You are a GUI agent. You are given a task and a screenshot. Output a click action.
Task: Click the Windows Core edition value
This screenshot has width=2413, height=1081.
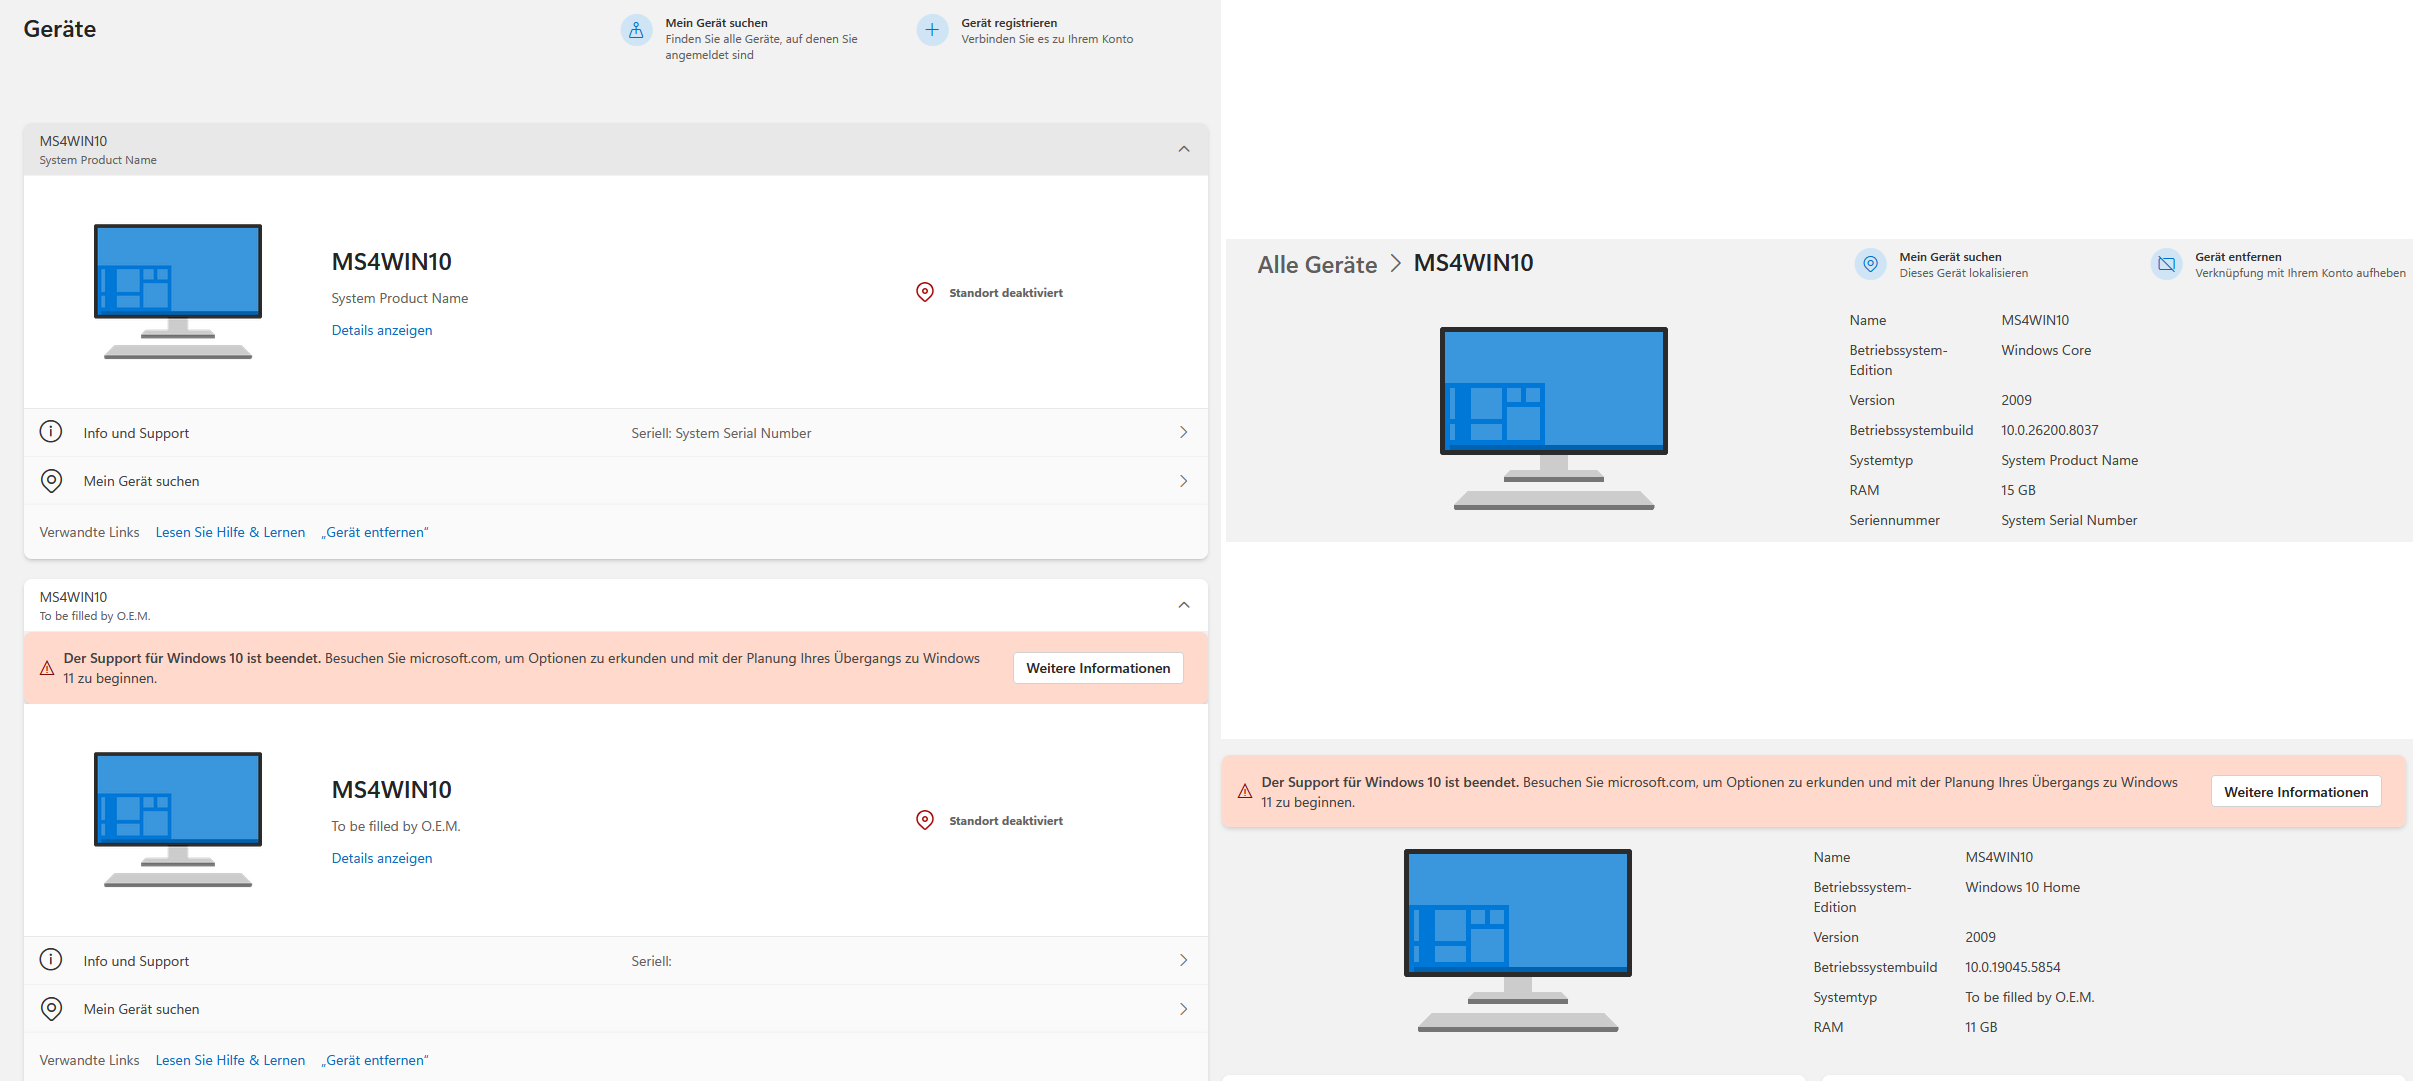[2046, 350]
